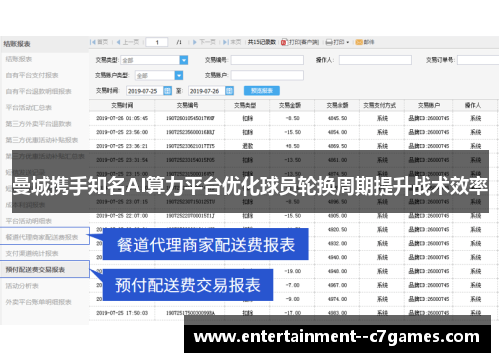Open 自有平台退款明细报表 in sidebar
The image size is (500, 362).
click(x=38, y=91)
